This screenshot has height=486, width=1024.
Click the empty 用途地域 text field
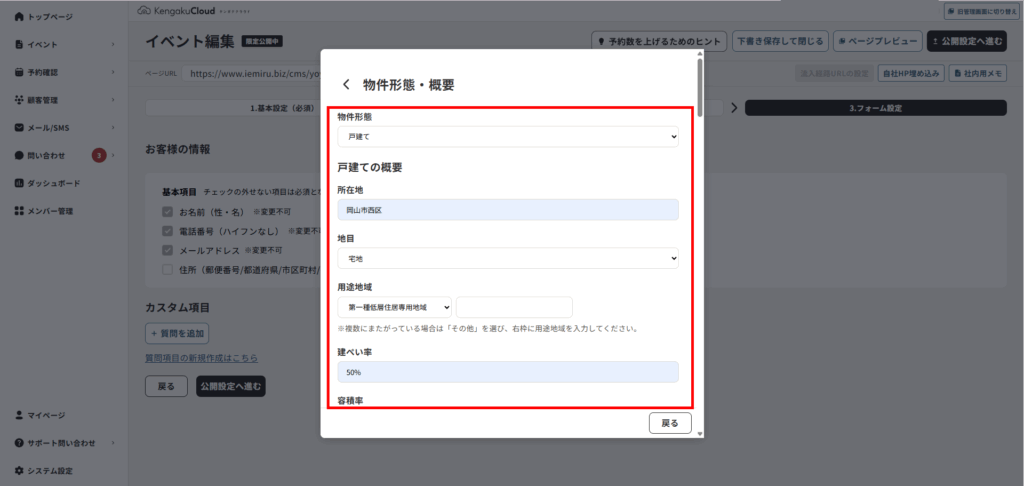[514, 307]
